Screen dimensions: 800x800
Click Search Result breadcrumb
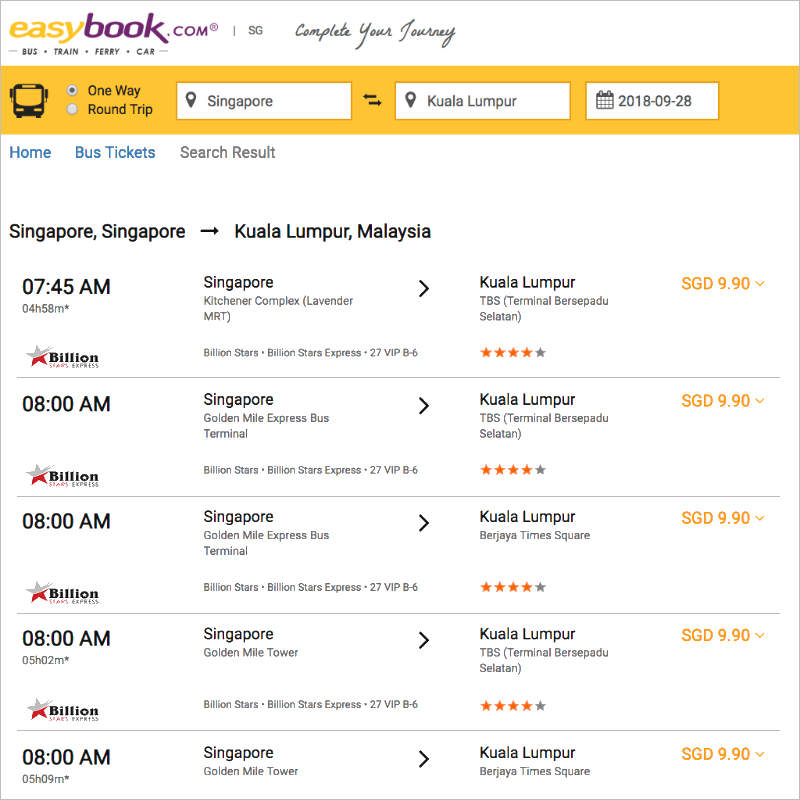coord(228,153)
